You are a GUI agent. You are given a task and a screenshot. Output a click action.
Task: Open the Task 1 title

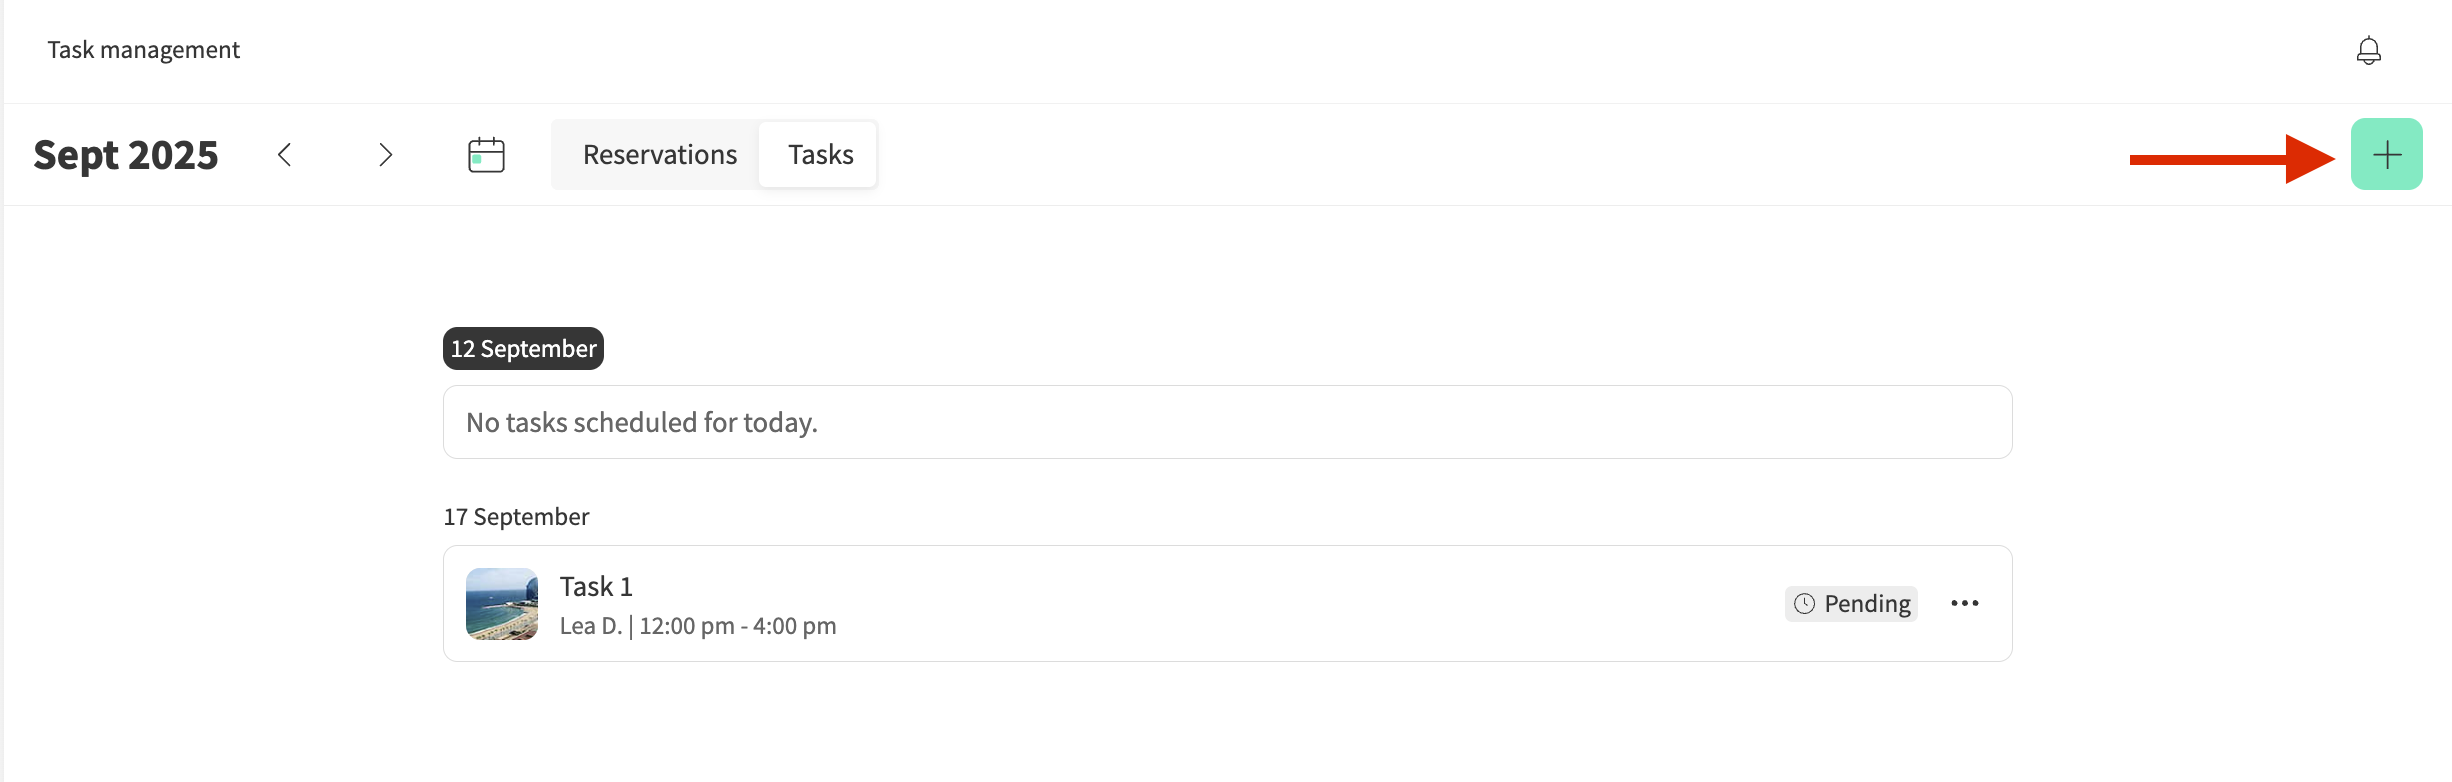[x=596, y=587]
